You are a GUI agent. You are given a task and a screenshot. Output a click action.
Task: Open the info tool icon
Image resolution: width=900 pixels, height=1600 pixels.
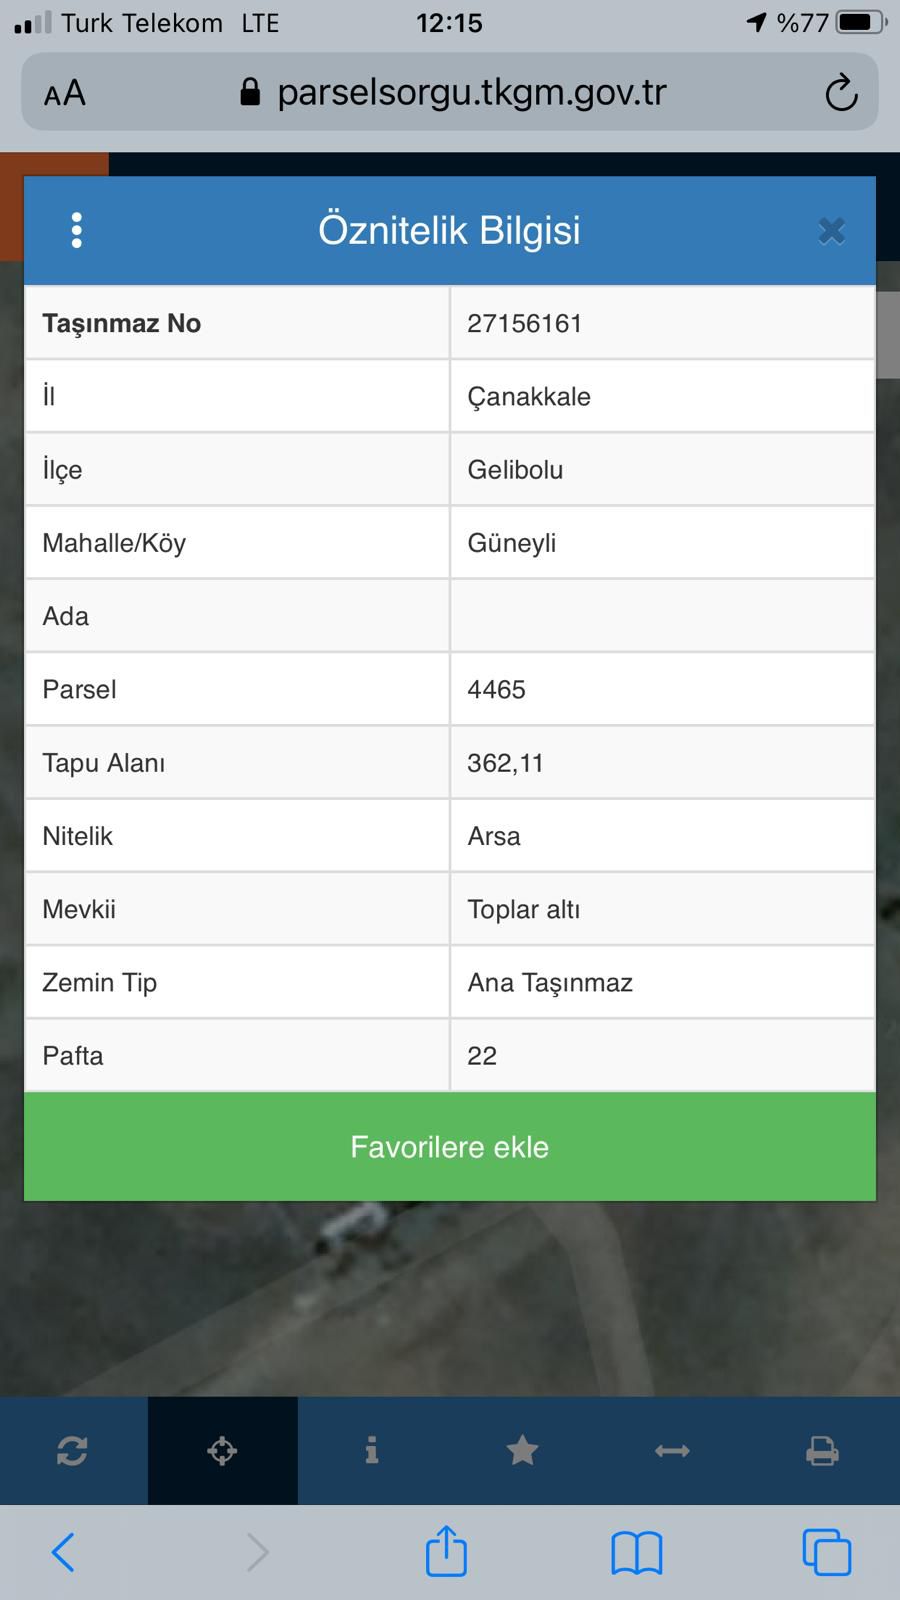pos(372,1450)
